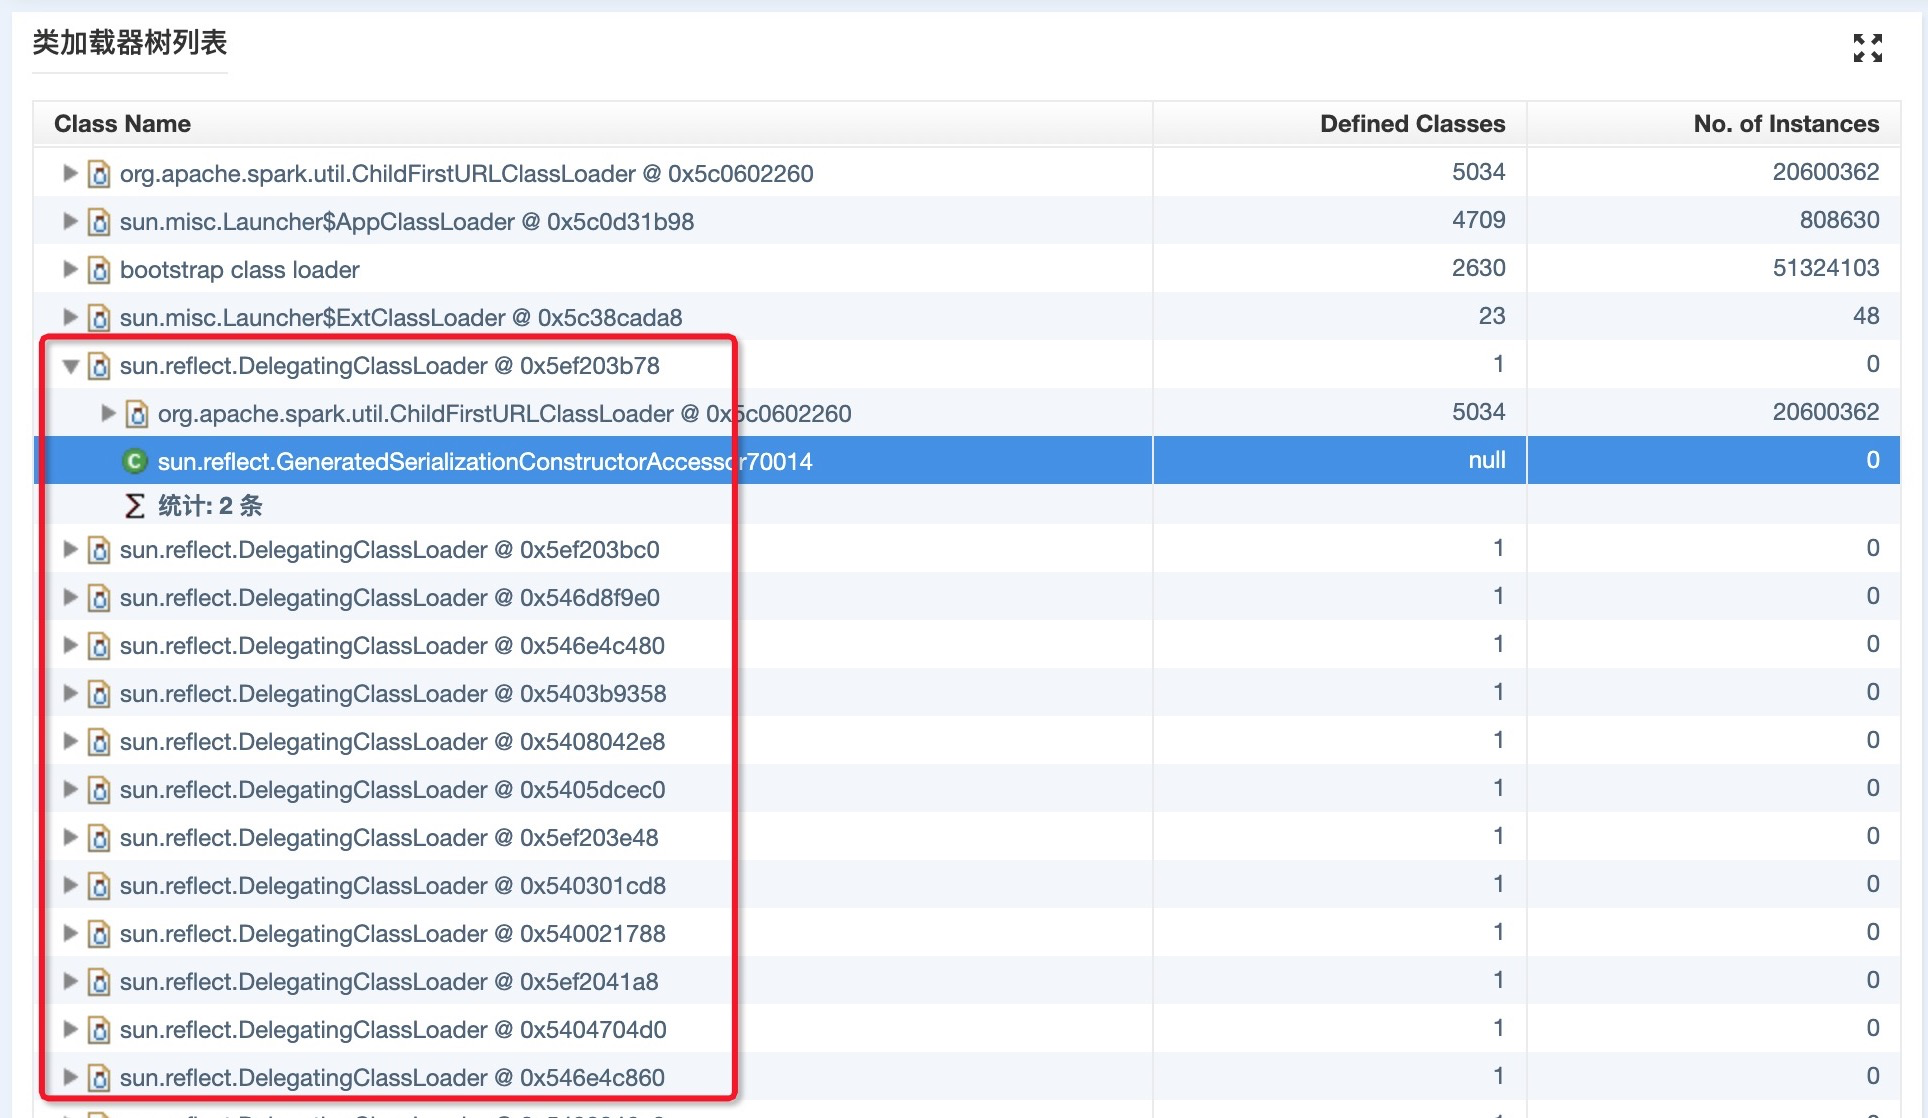Select DelegatingClassLoader @ 0x5403b9358 row
The image size is (1928, 1118).
pos(392,694)
